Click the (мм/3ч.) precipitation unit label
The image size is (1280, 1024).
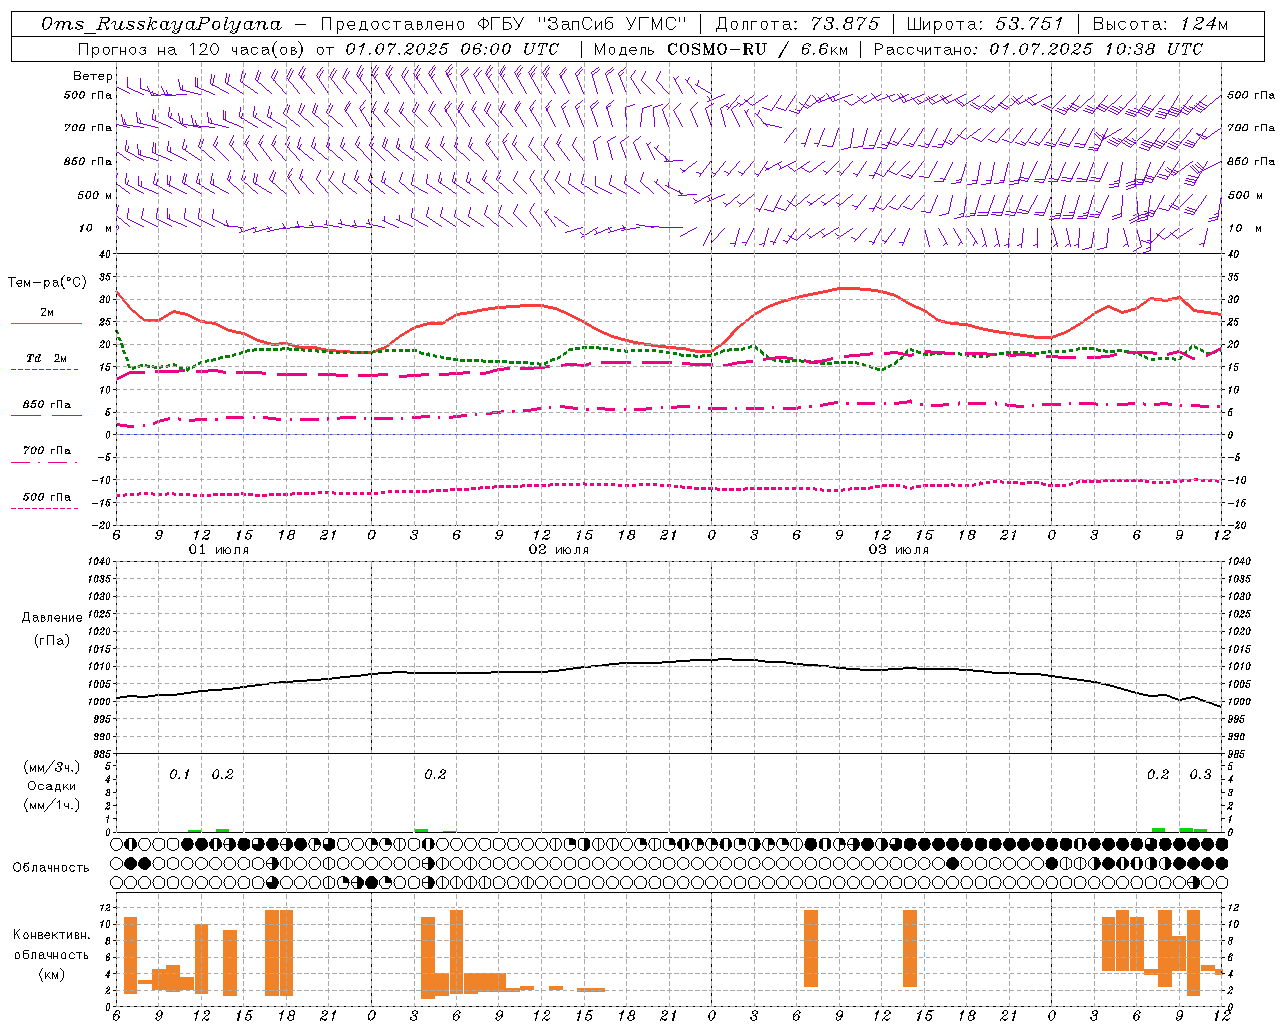(x=52, y=767)
